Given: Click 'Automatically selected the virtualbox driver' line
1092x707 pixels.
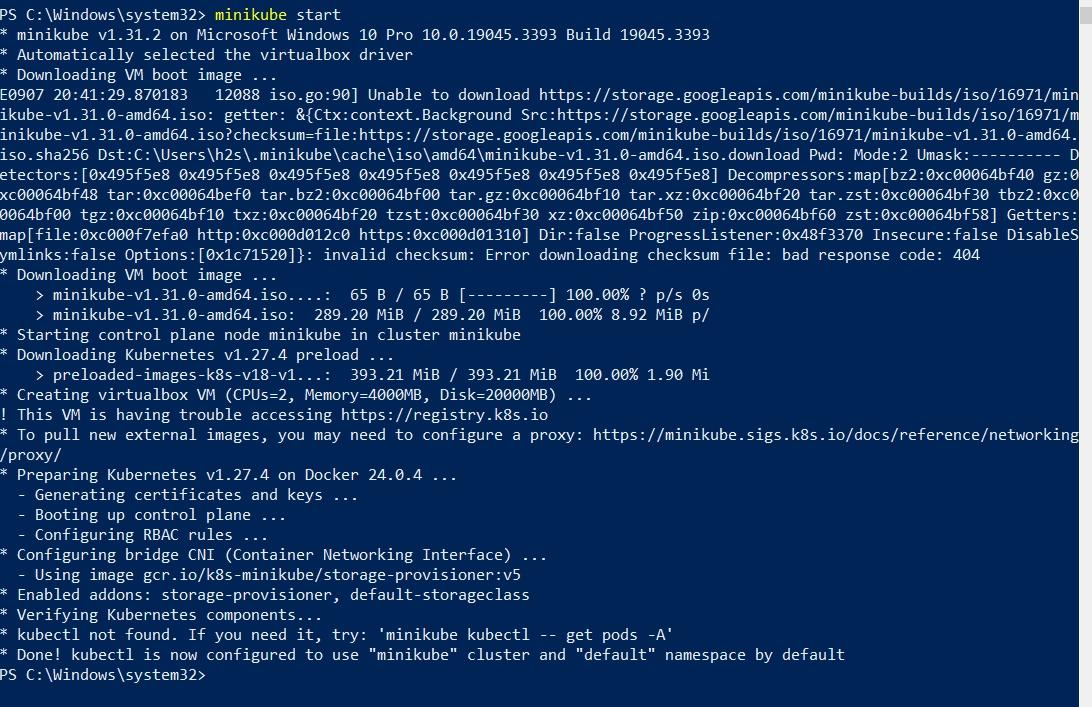Looking at the screenshot, I should 207,55.
